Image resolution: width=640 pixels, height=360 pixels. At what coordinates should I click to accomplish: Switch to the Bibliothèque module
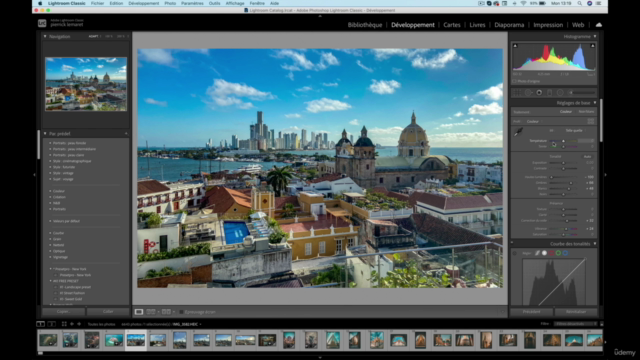click(x=365, y=25)
